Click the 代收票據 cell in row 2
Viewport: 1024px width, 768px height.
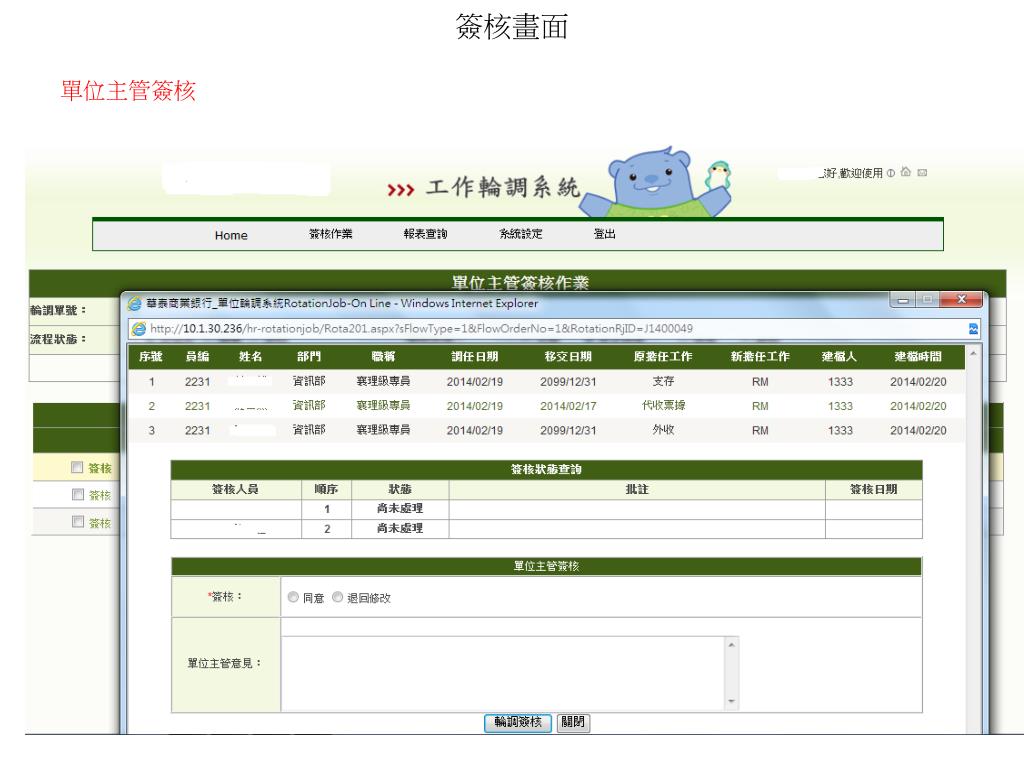point(663,406)
